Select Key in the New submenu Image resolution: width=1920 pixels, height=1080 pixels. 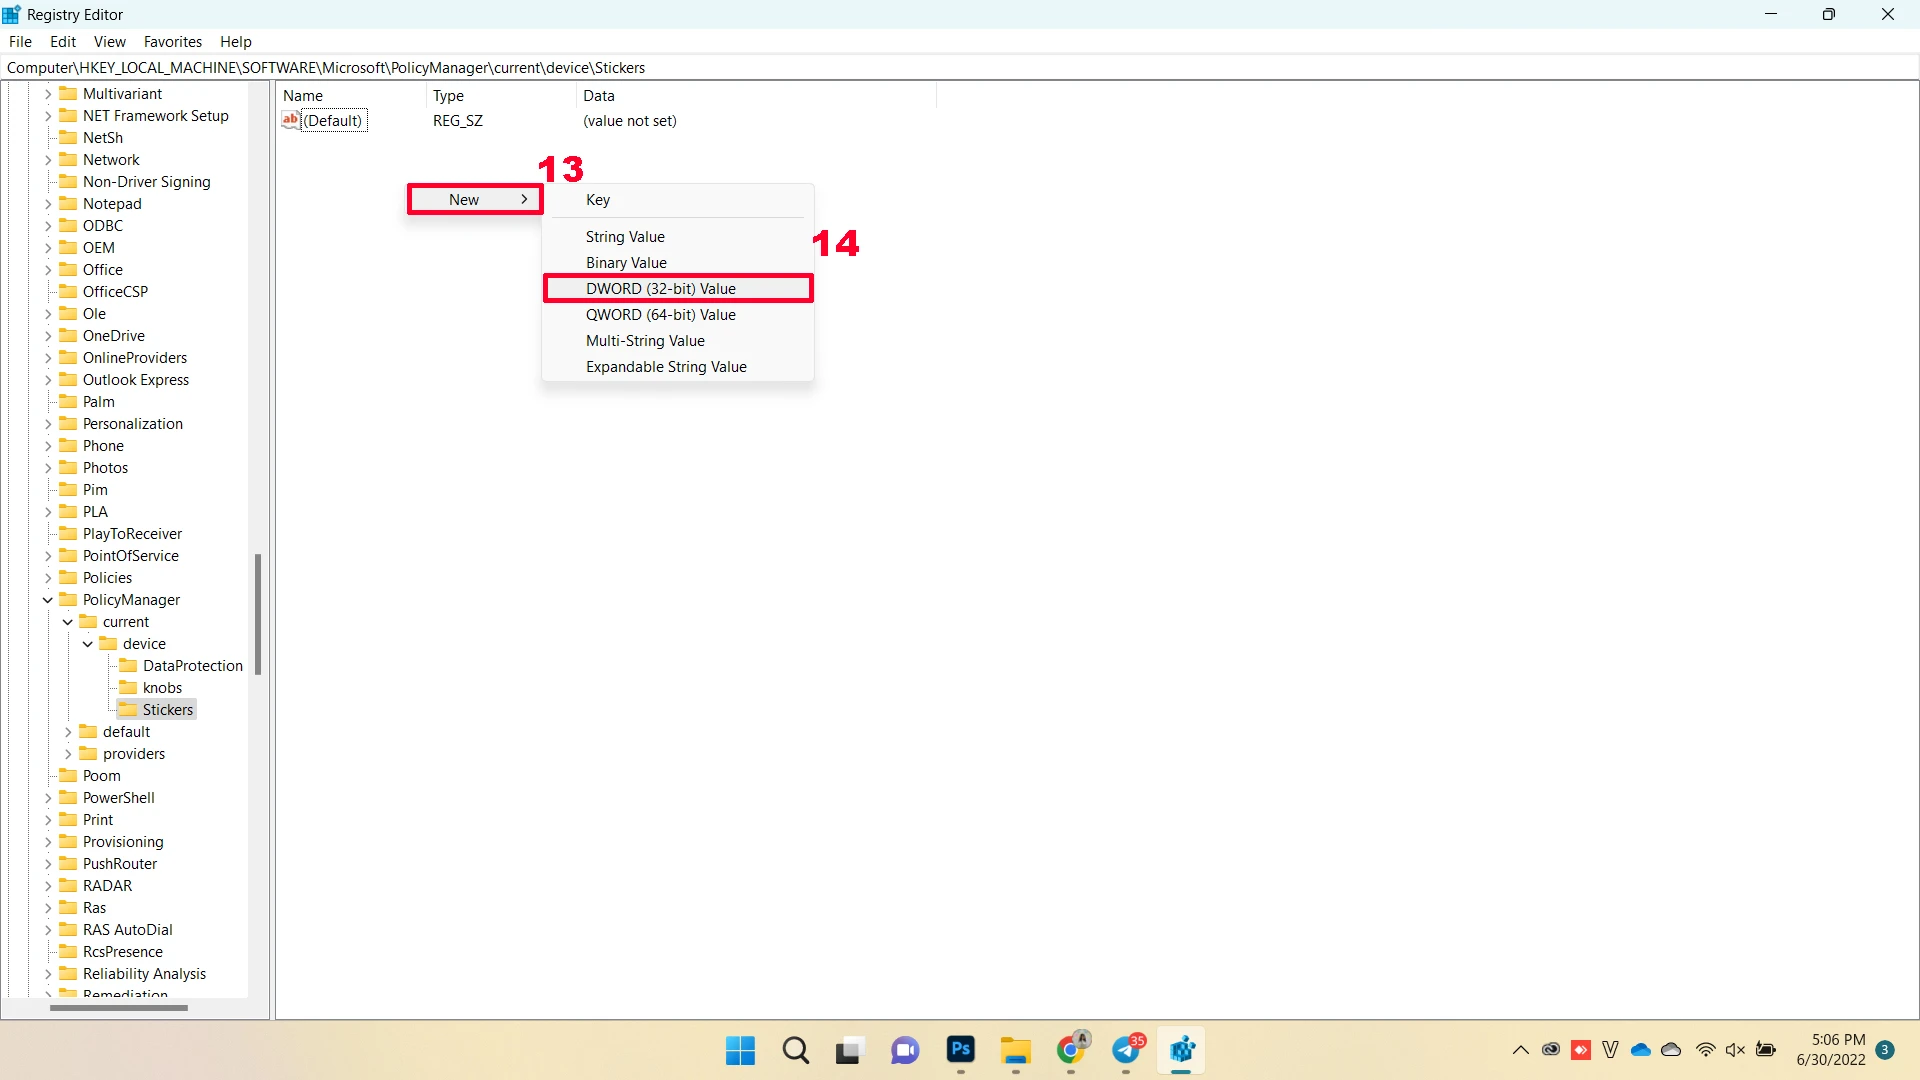coord(678,199)
